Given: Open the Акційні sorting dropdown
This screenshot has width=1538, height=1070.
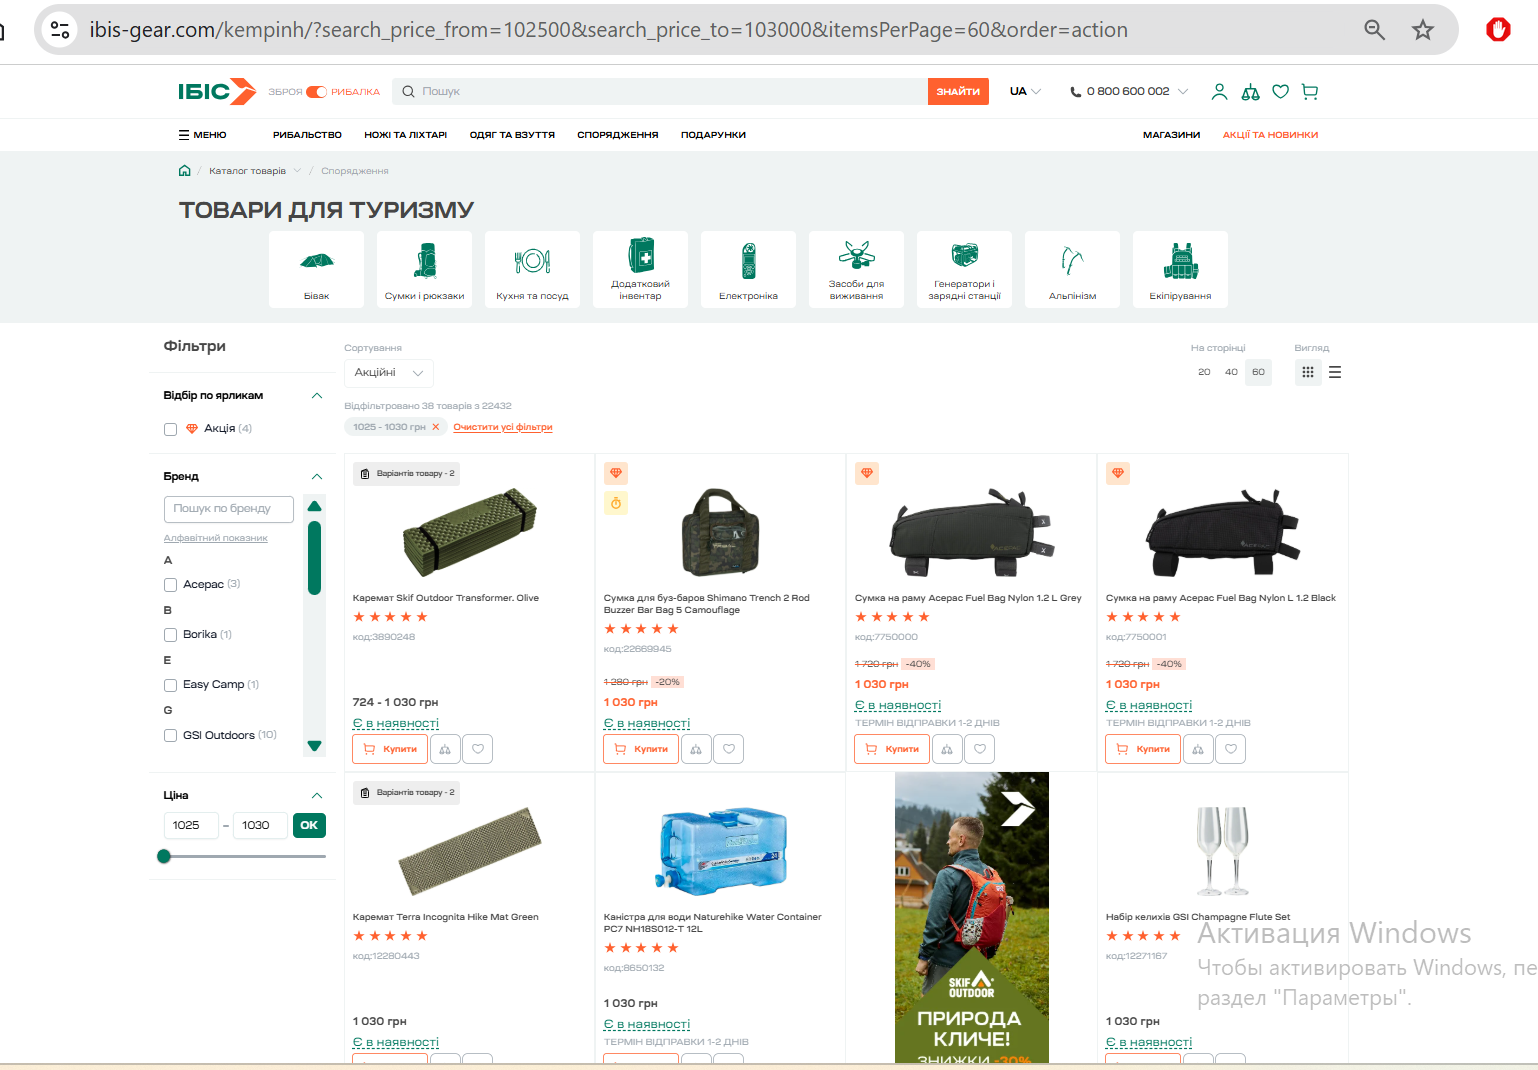Looking at the screenshot, I should [389, 373].
